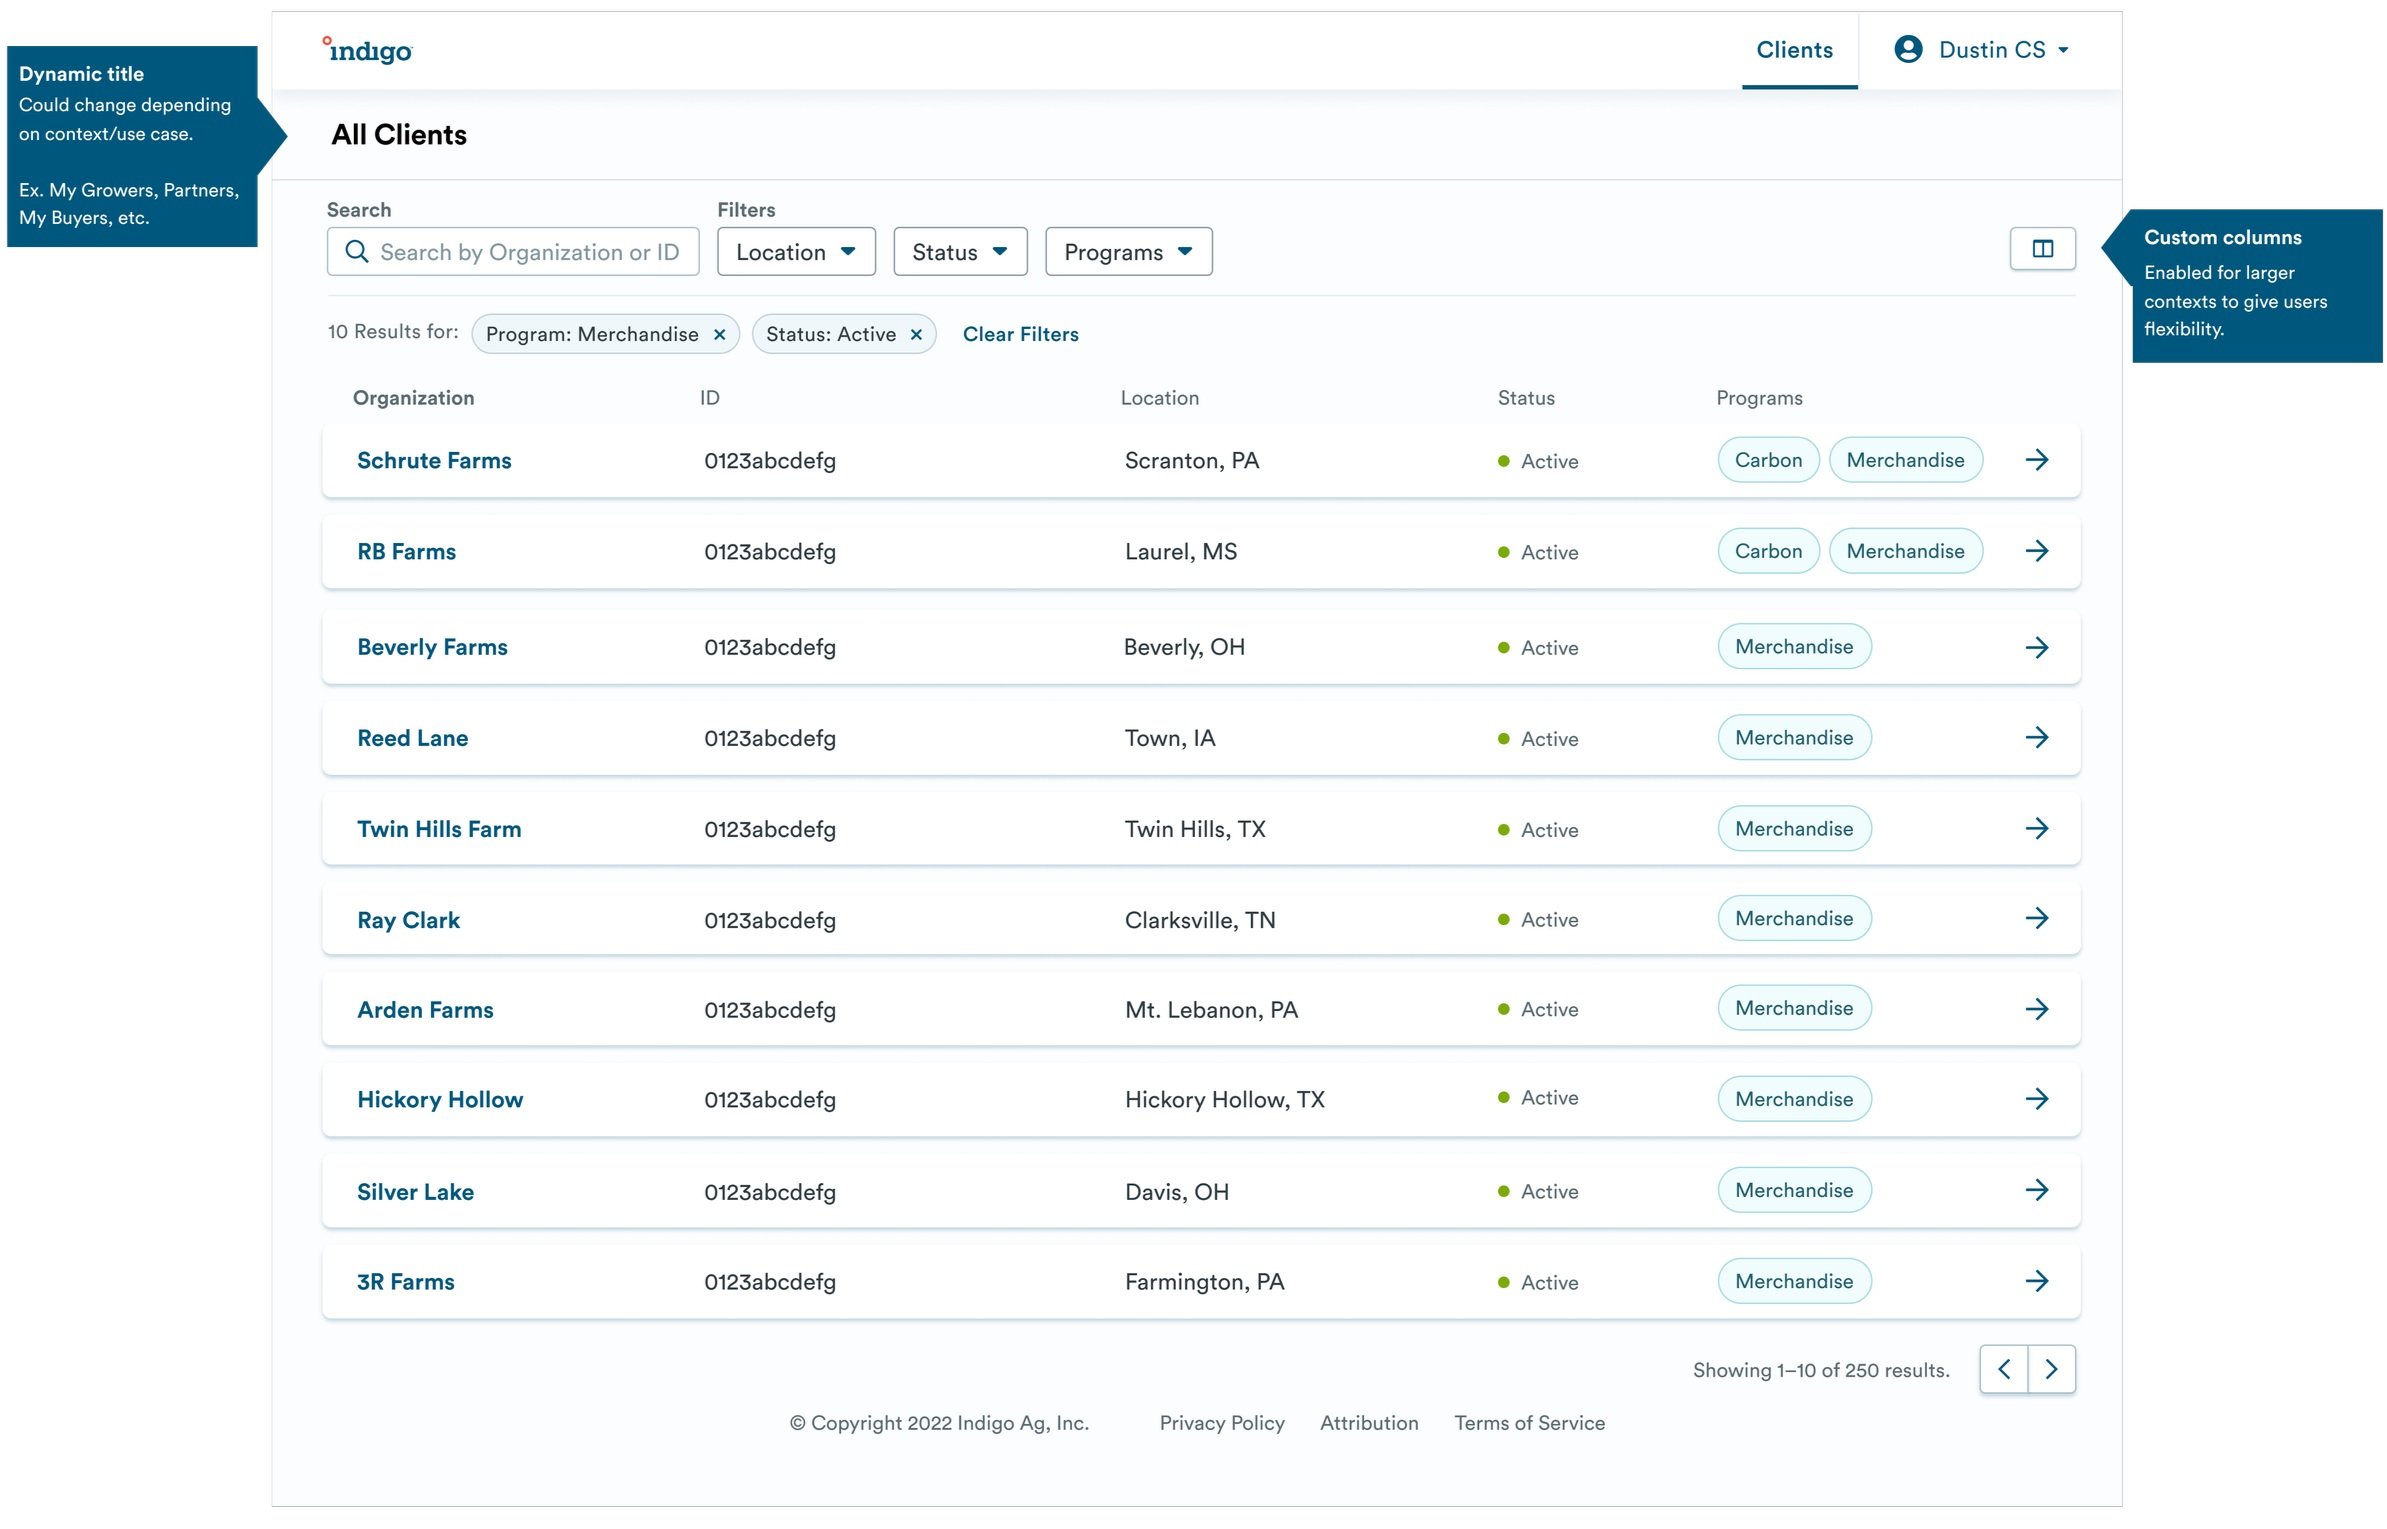The image size is (2387, 1529).
Task: Open RB Farms row arrow
Action: click(x=2037, y=551)
